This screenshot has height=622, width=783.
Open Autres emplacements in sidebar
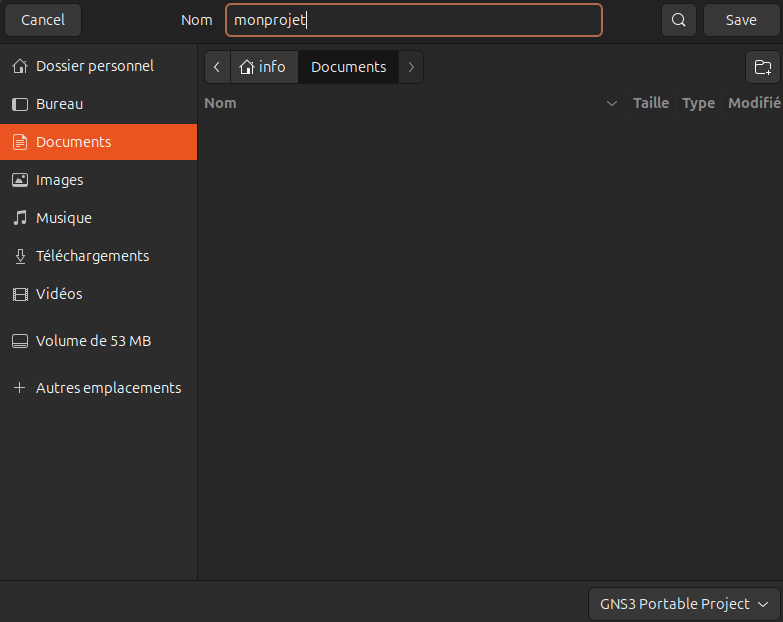coord(107,388)
